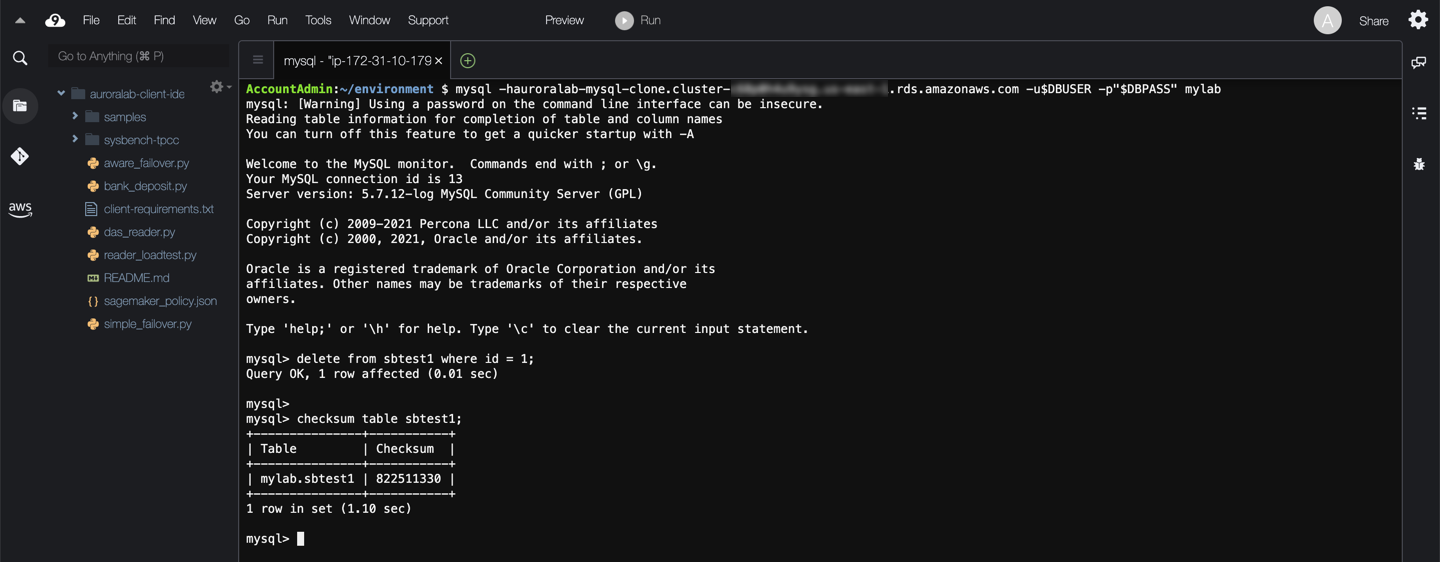Screen dimensions: 1440x562
Task: Open the AWS explorer panel
Action: pos(20,209)
